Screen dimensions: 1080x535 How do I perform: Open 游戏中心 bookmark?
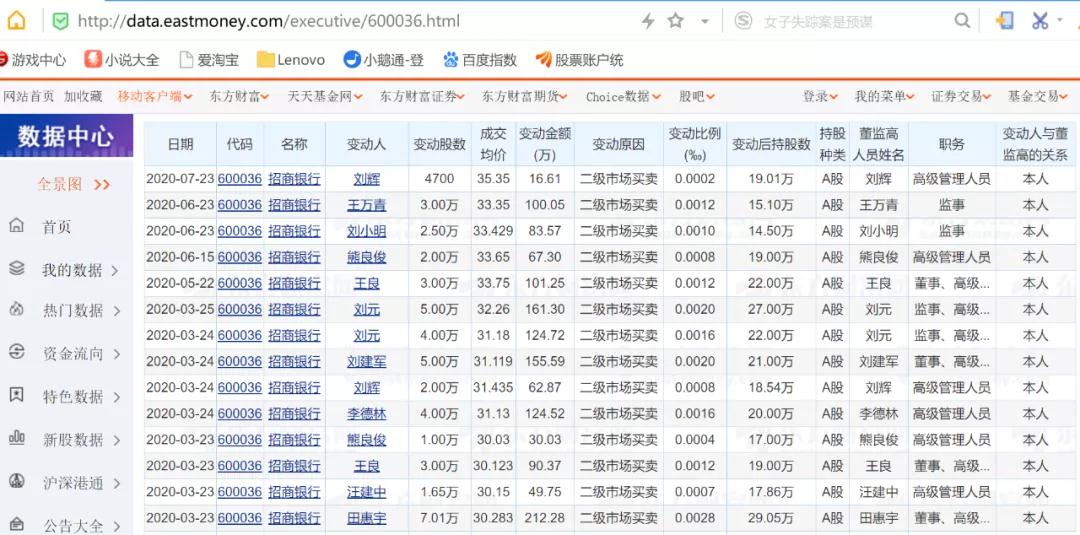click(x=32, y=60)
